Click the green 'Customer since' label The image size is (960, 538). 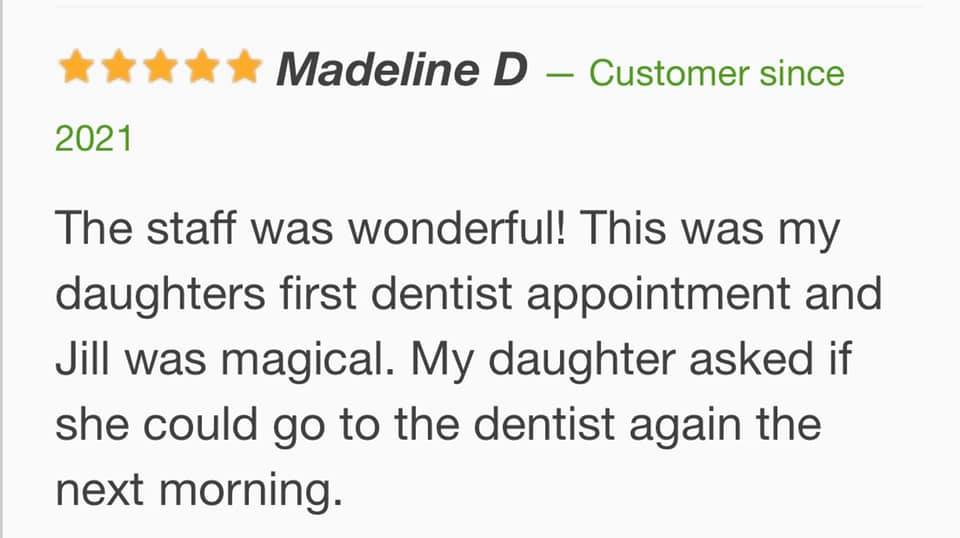pyautogui.click(x=717, y=73)
